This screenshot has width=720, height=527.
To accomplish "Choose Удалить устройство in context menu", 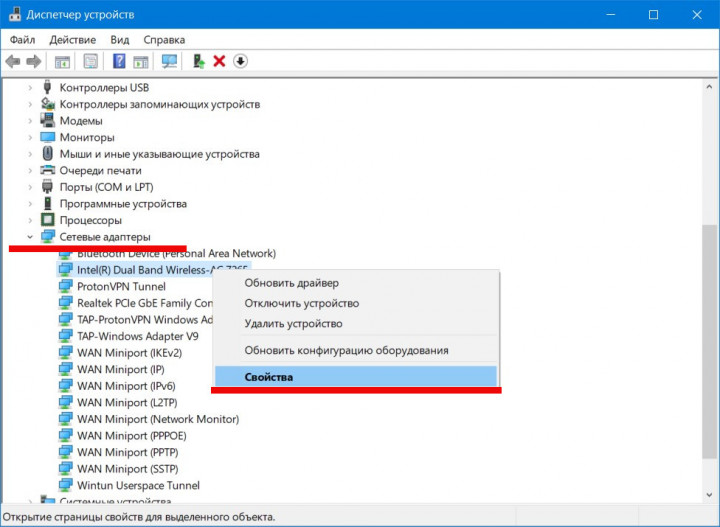I will [x=293, y=323].
